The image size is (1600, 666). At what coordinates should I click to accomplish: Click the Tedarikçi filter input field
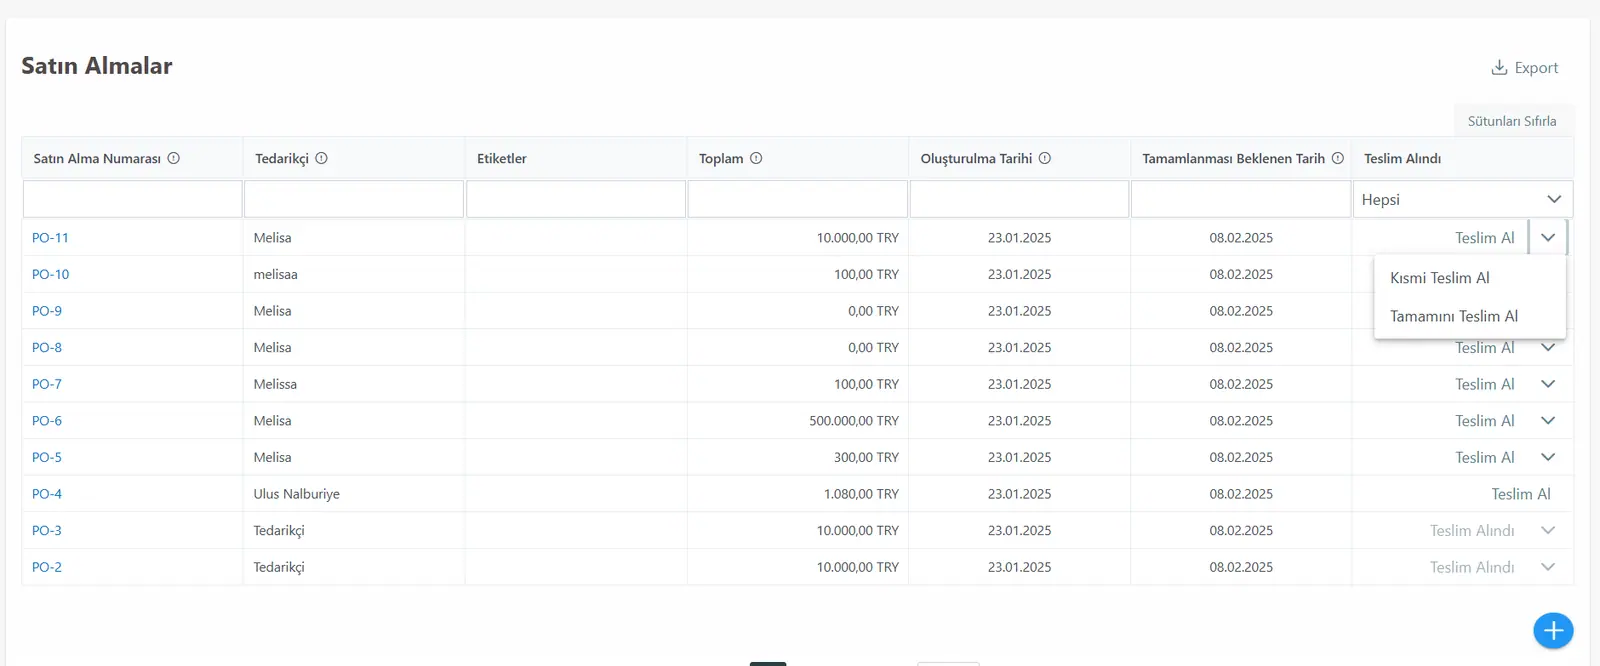pos(354,199)
